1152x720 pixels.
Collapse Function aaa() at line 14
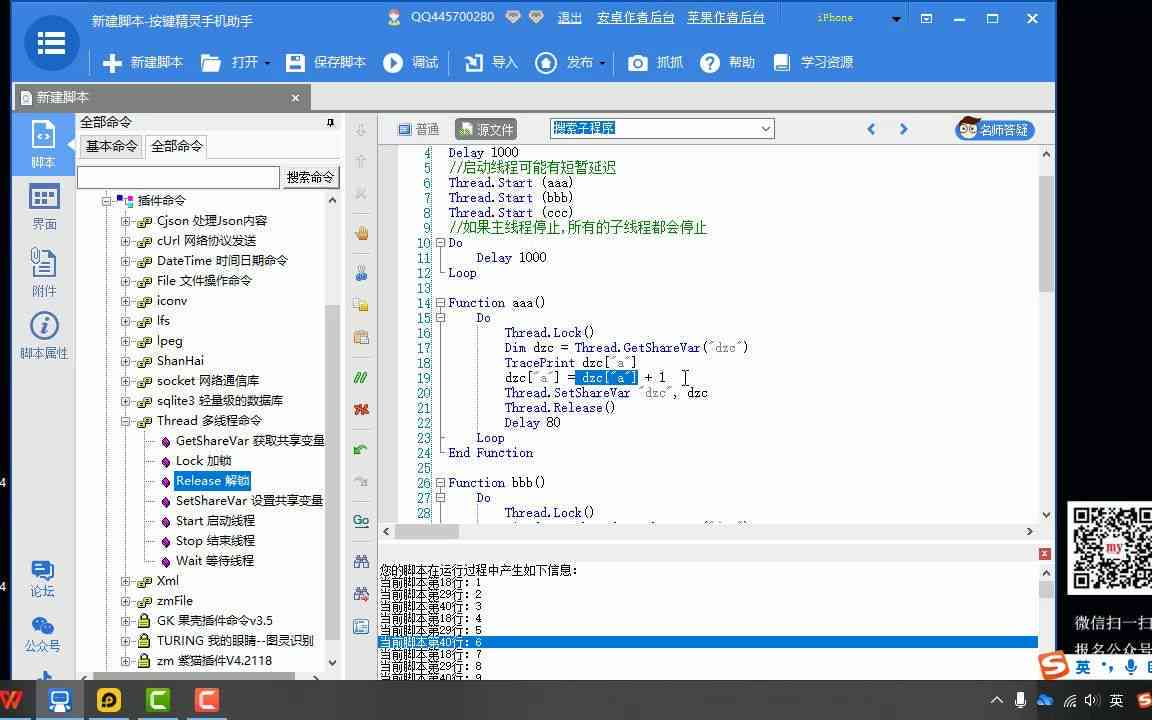[x=440, y=303]
